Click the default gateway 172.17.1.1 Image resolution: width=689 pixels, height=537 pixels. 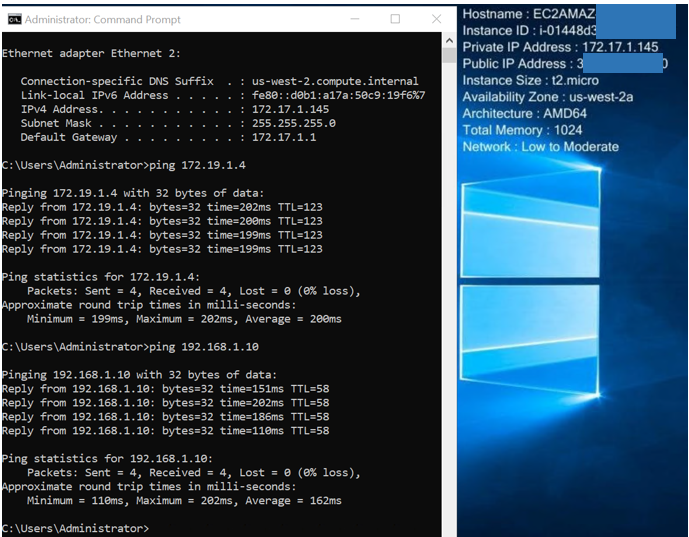[284, 138]
